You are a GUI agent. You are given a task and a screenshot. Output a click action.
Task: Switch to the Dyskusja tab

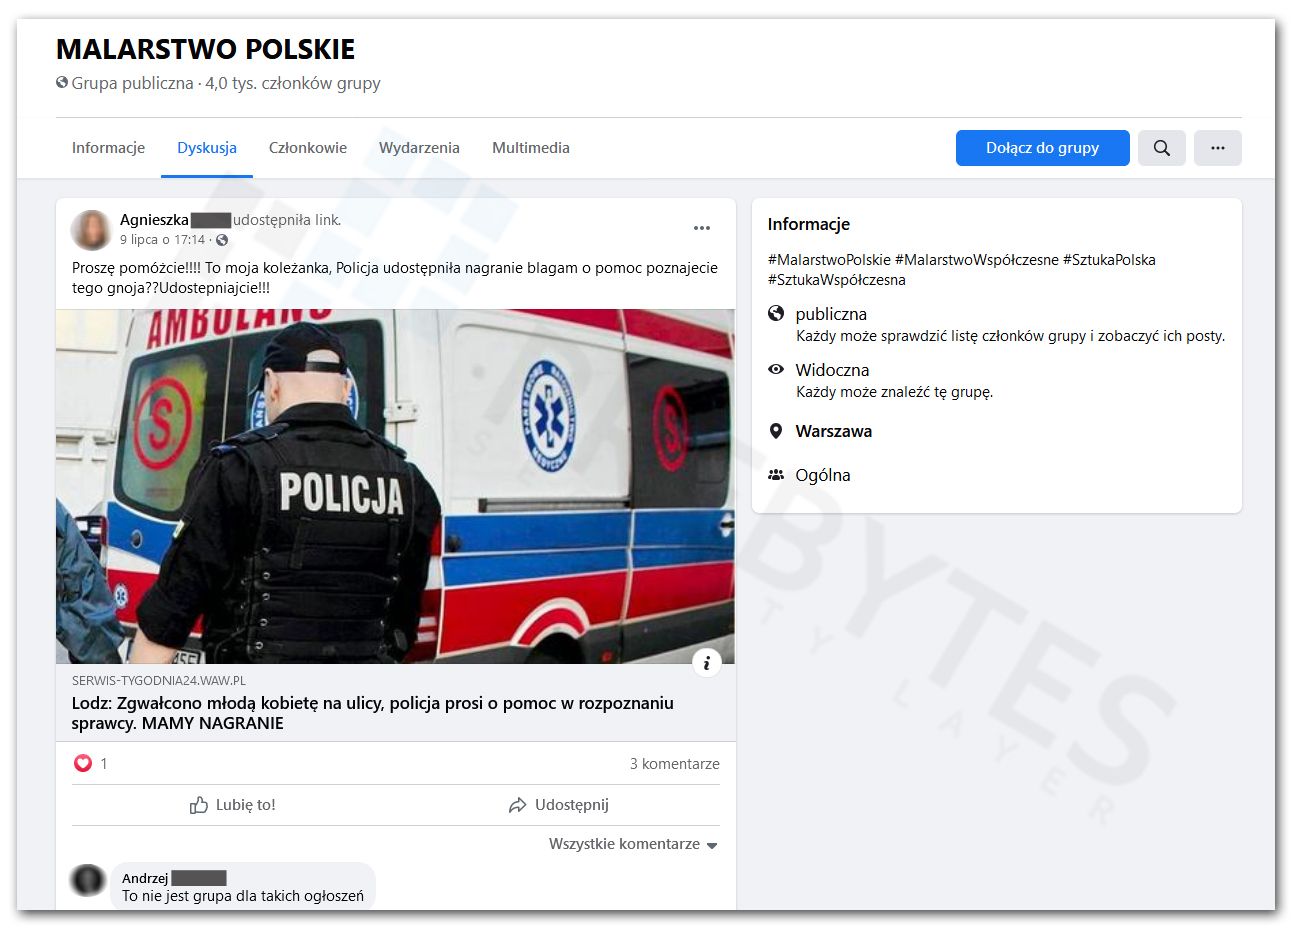click(x=207, y=148)
